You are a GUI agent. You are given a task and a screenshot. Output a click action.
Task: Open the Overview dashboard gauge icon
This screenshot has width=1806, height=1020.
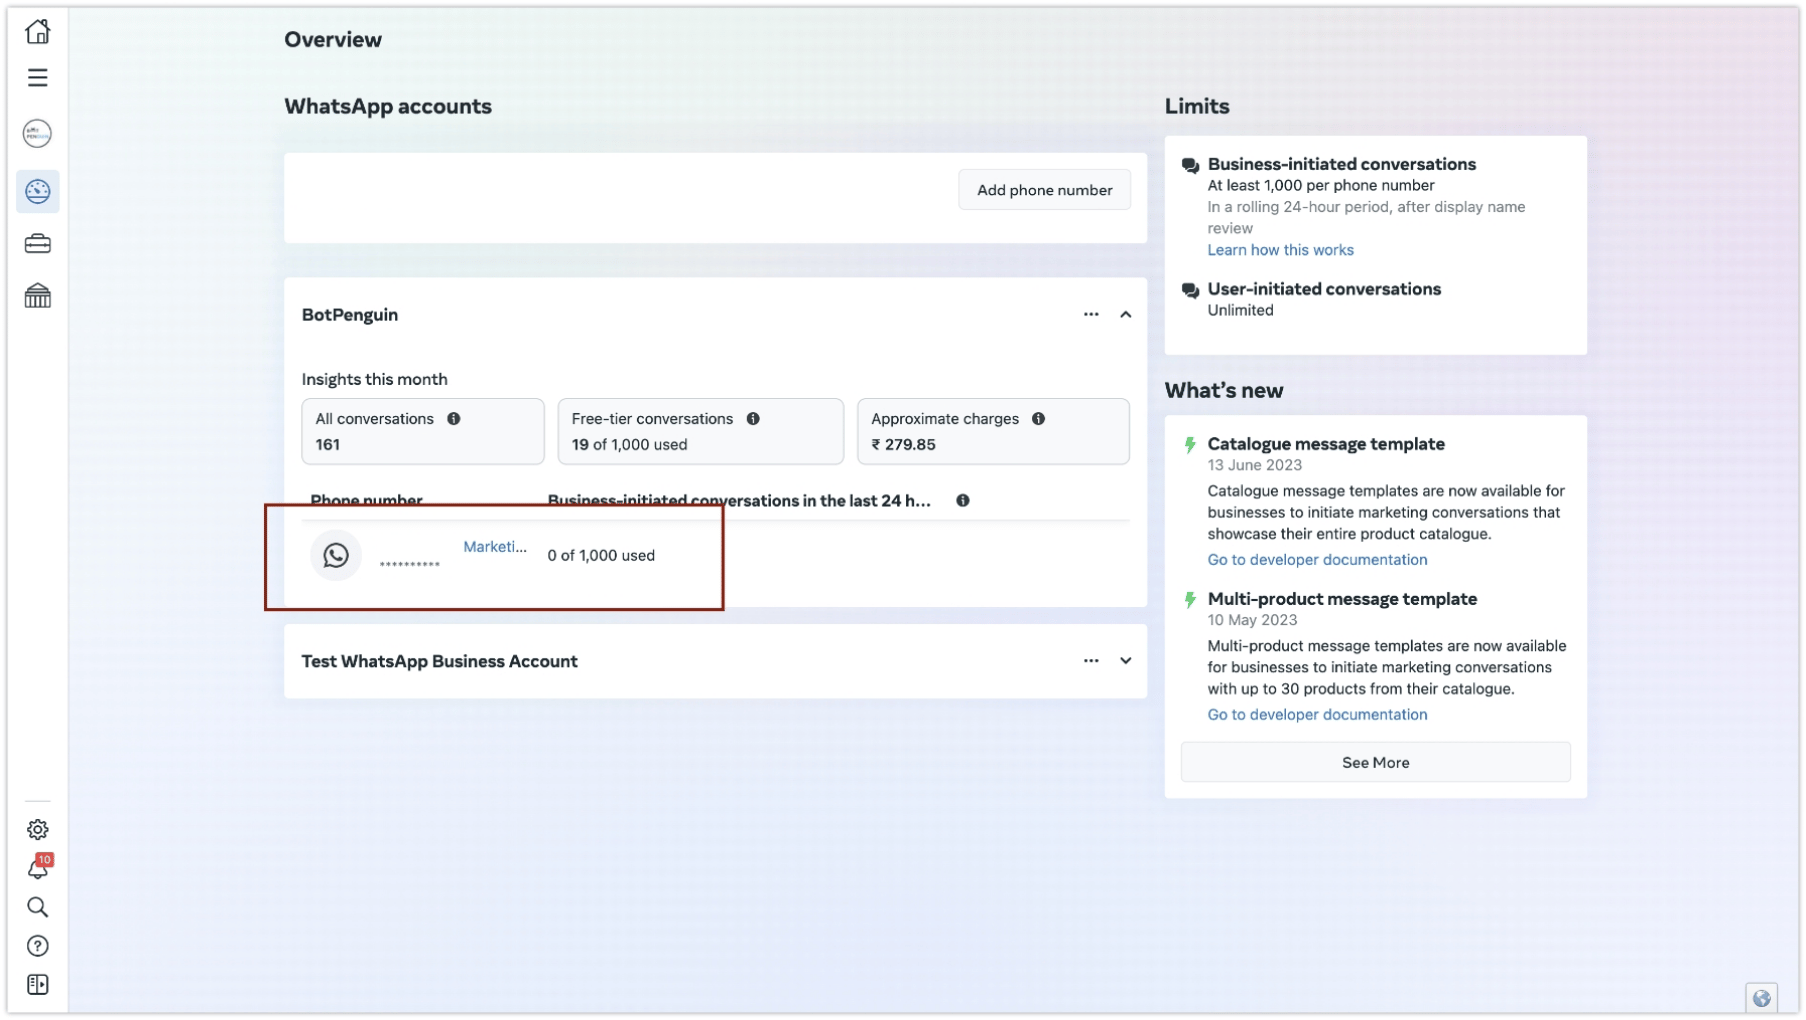point(38,191)
